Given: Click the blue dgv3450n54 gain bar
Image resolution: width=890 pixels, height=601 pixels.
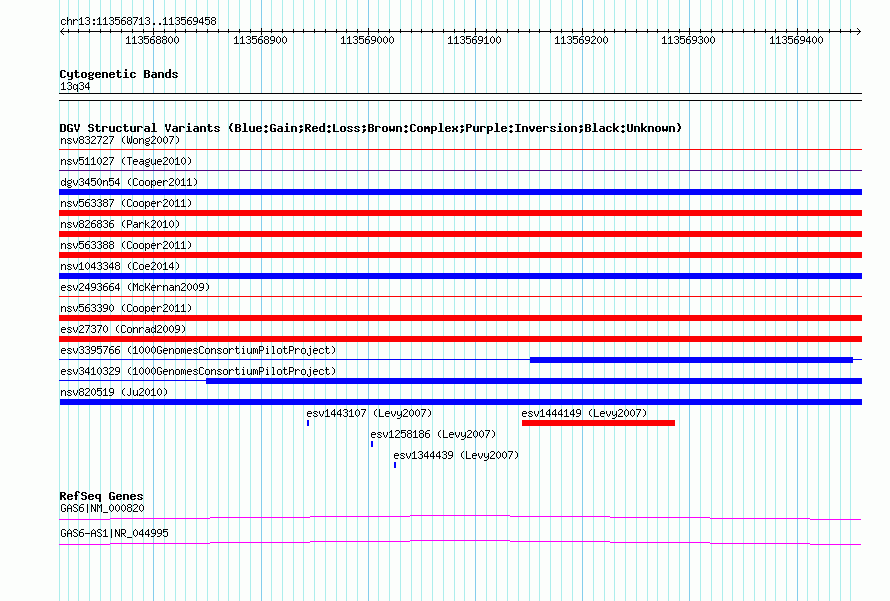Looking at the screenshot, I should (x=460, y=192).
